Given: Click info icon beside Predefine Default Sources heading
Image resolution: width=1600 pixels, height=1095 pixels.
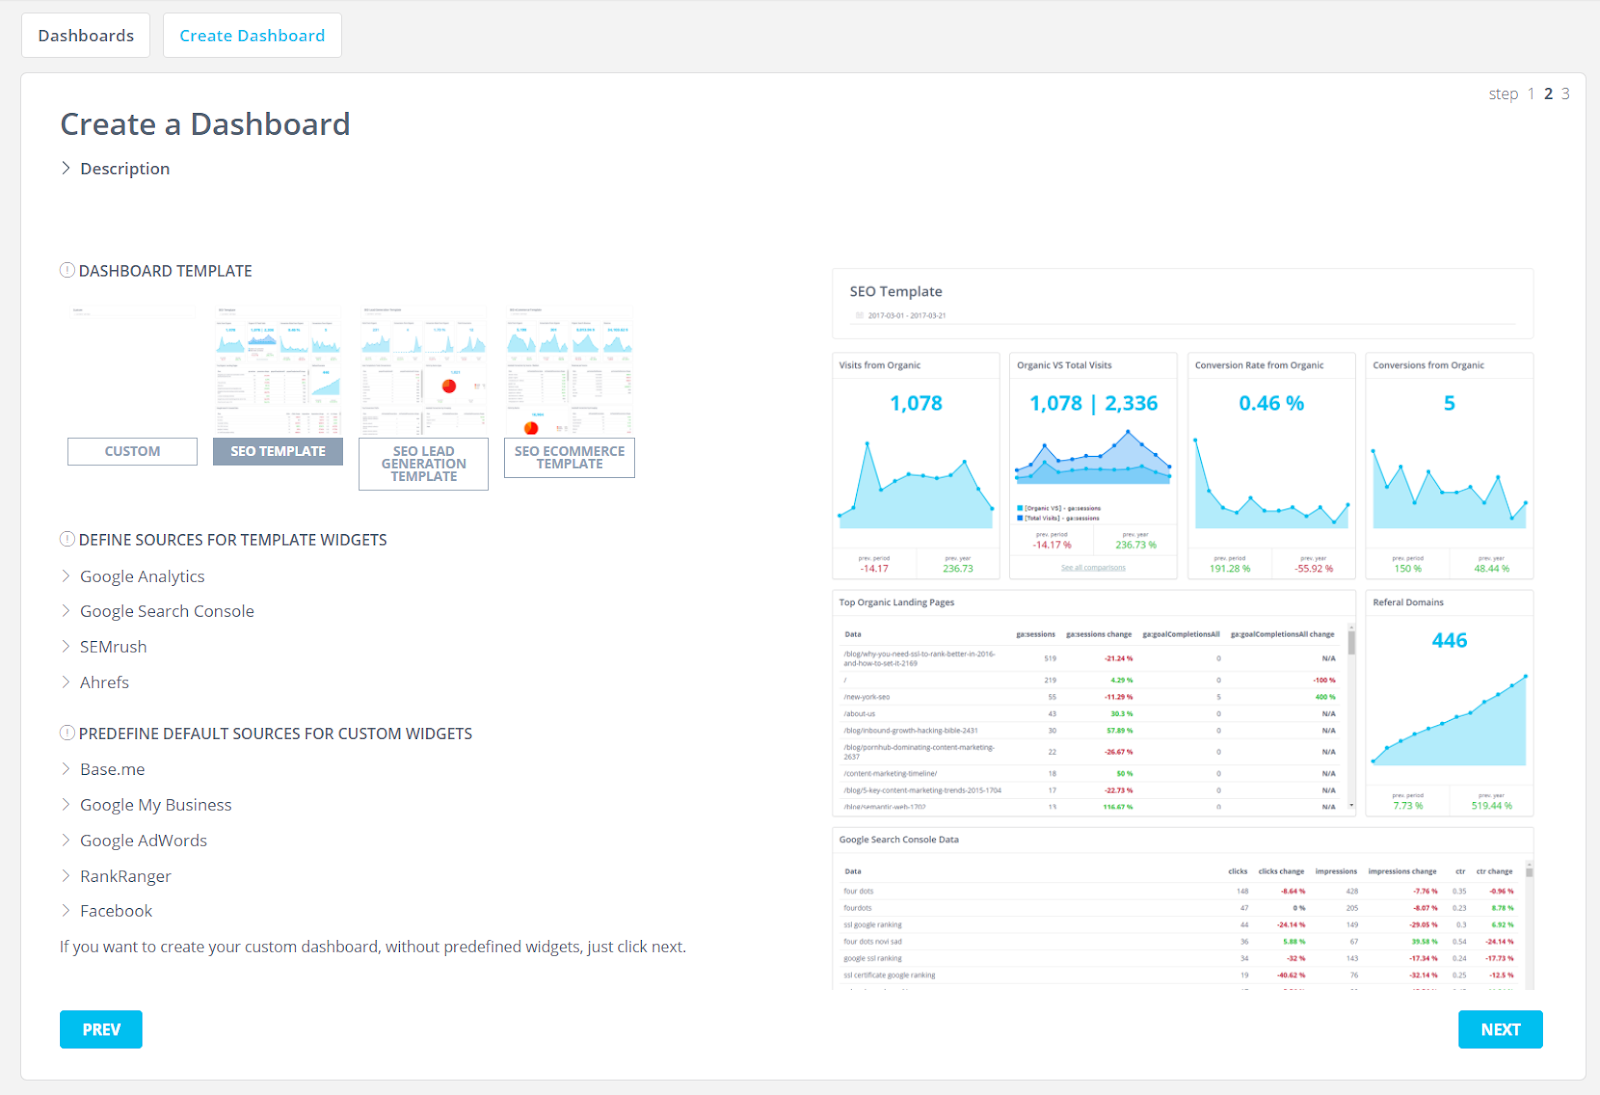Looking at the screenshot, I should pos(67,733).
